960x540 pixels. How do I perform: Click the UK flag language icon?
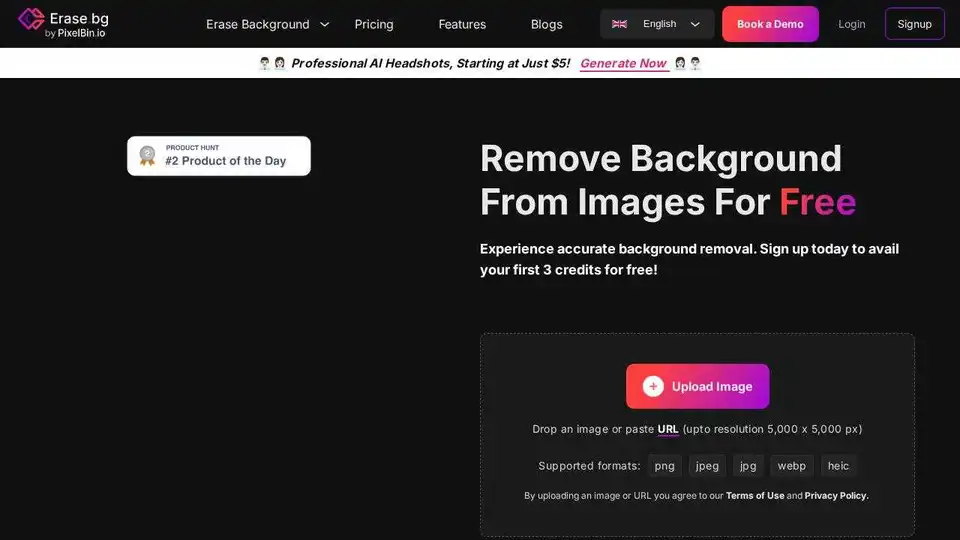[x=619, y=24]
